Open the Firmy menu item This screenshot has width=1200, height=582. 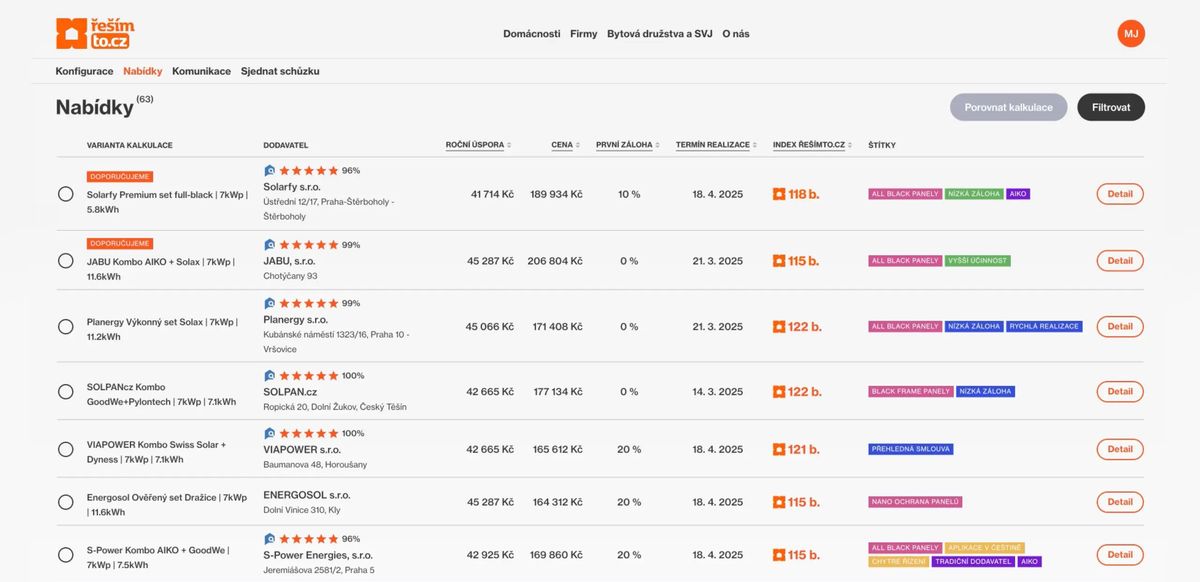click(583, 34)
